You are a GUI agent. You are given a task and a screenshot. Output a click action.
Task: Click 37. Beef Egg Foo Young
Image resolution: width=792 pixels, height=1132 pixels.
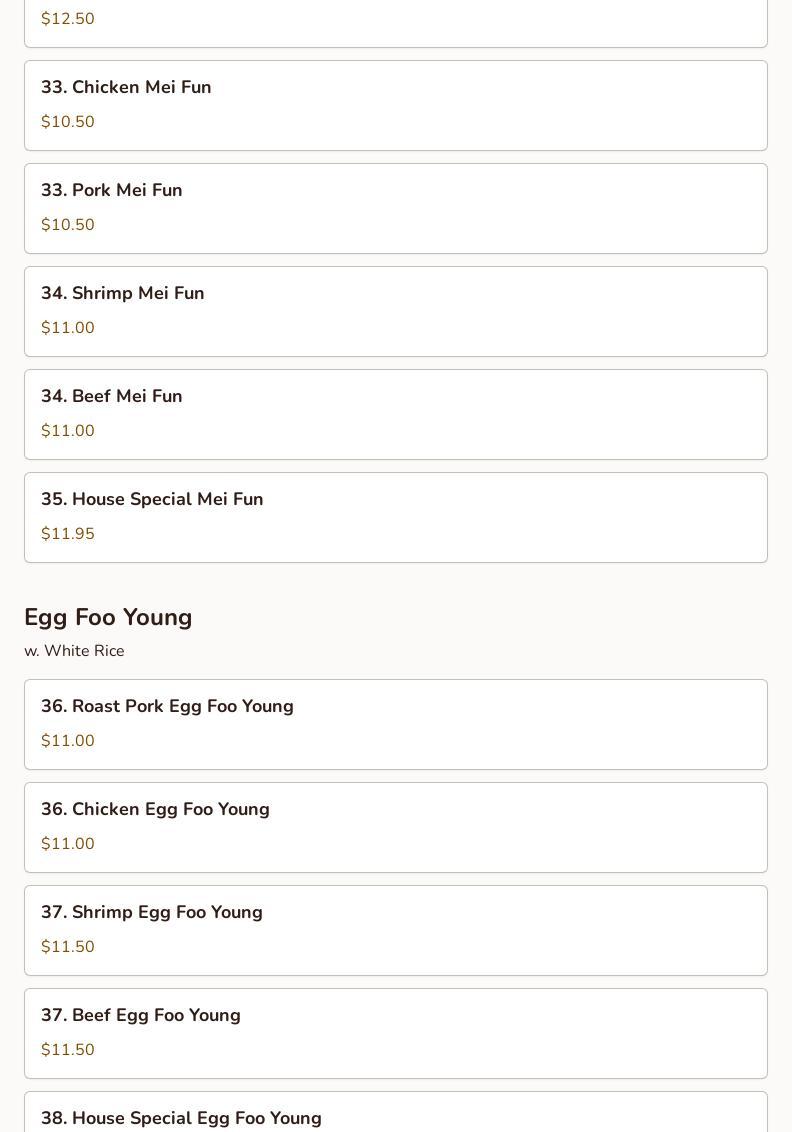[x=141, y=1016]
